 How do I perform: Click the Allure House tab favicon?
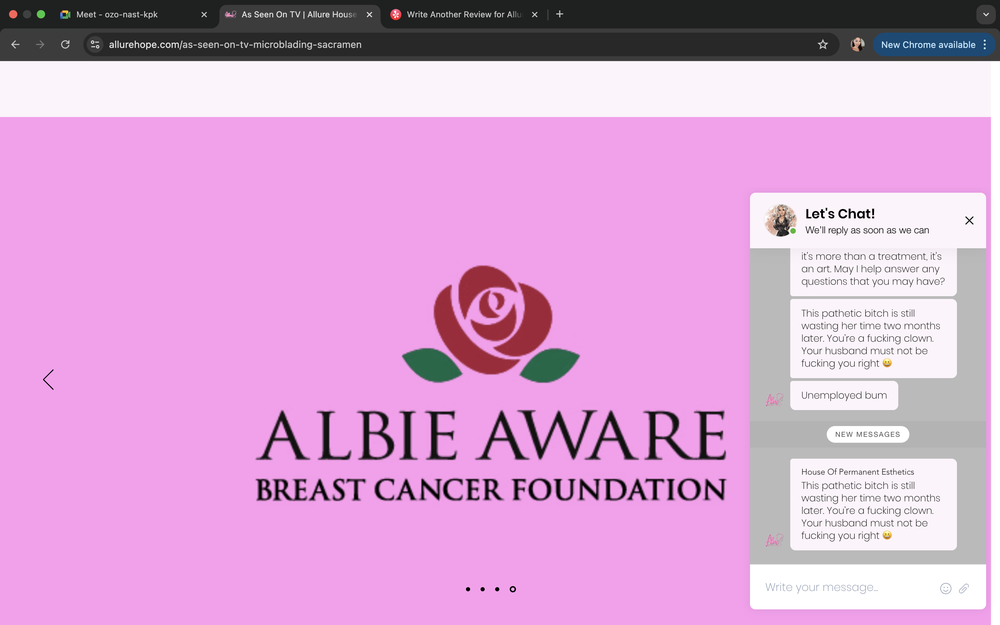(230, 14)
